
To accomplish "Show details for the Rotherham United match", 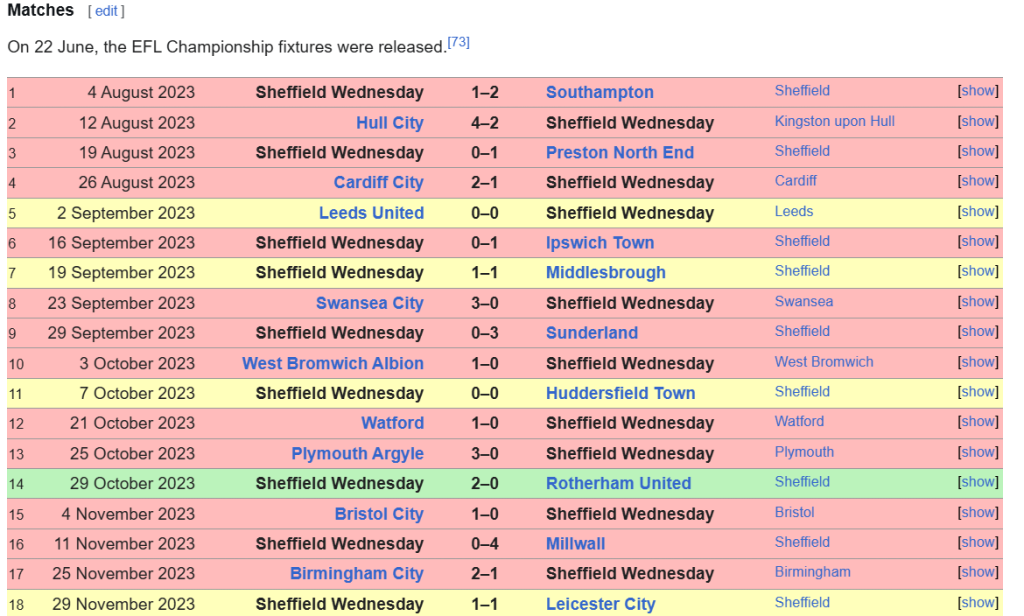I will tap(978, 482).
